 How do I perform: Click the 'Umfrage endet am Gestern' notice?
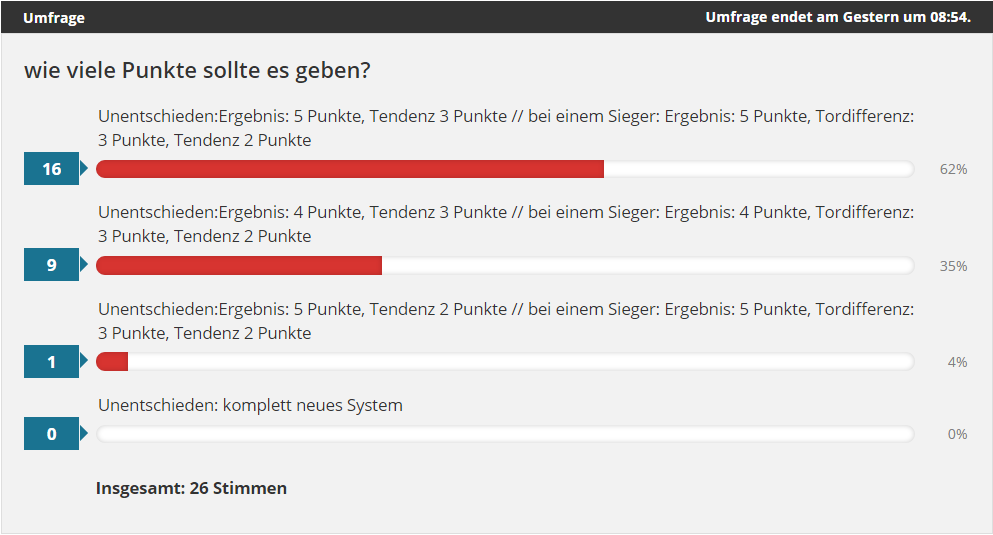click(x=838, y=17)
